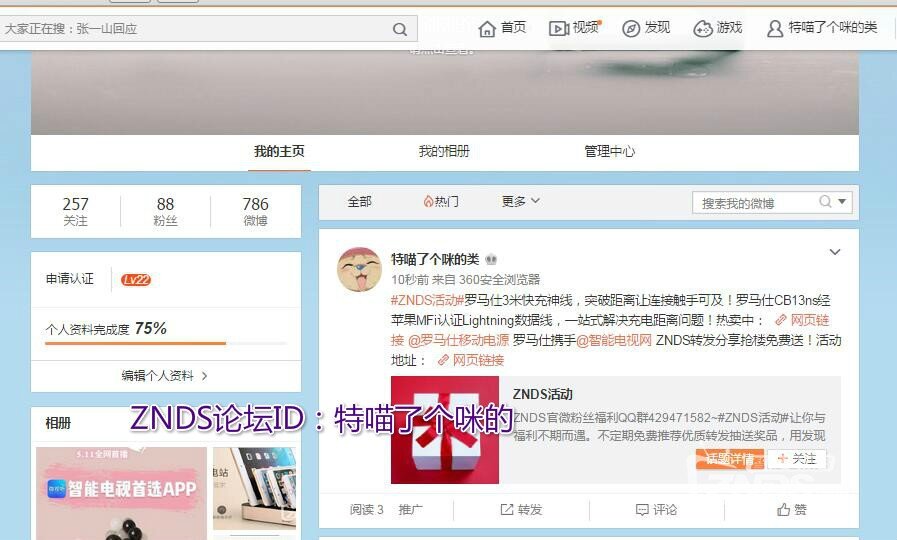Open the 游戏 gamepad icon
Viewport: 897px width, 540px height.
[x=702, y=29]
